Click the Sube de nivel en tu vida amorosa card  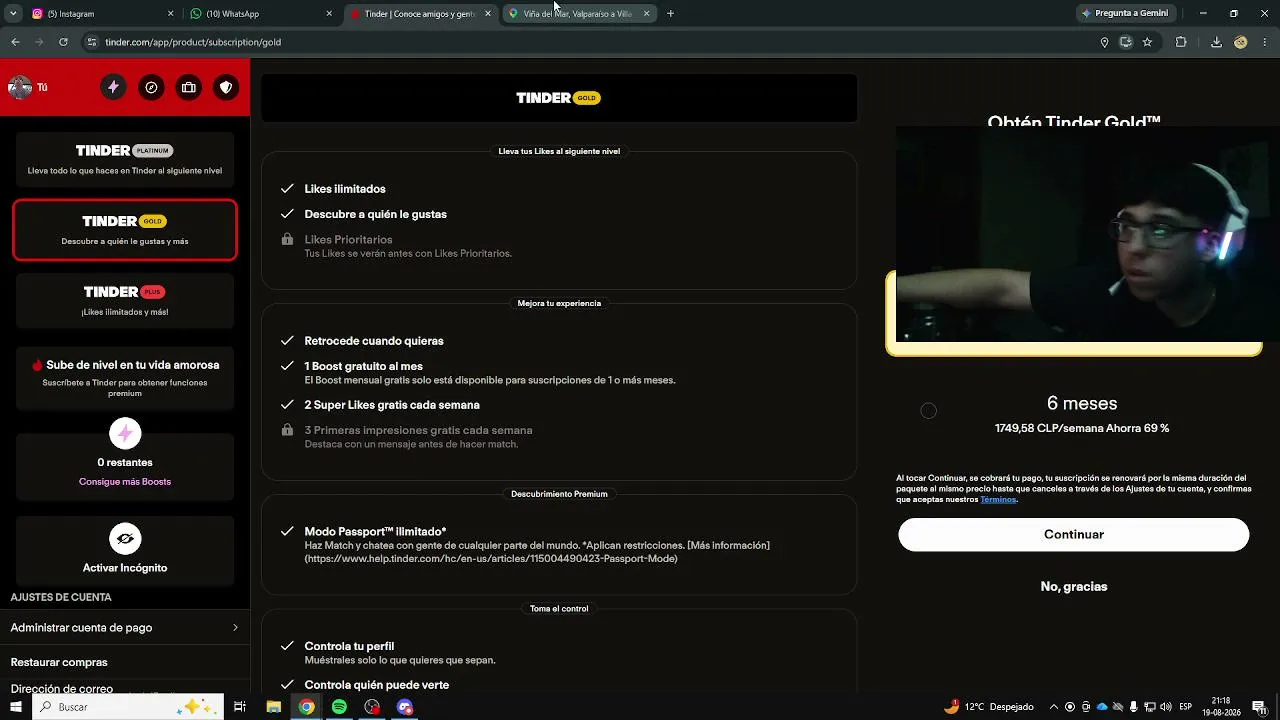point(125,377)
